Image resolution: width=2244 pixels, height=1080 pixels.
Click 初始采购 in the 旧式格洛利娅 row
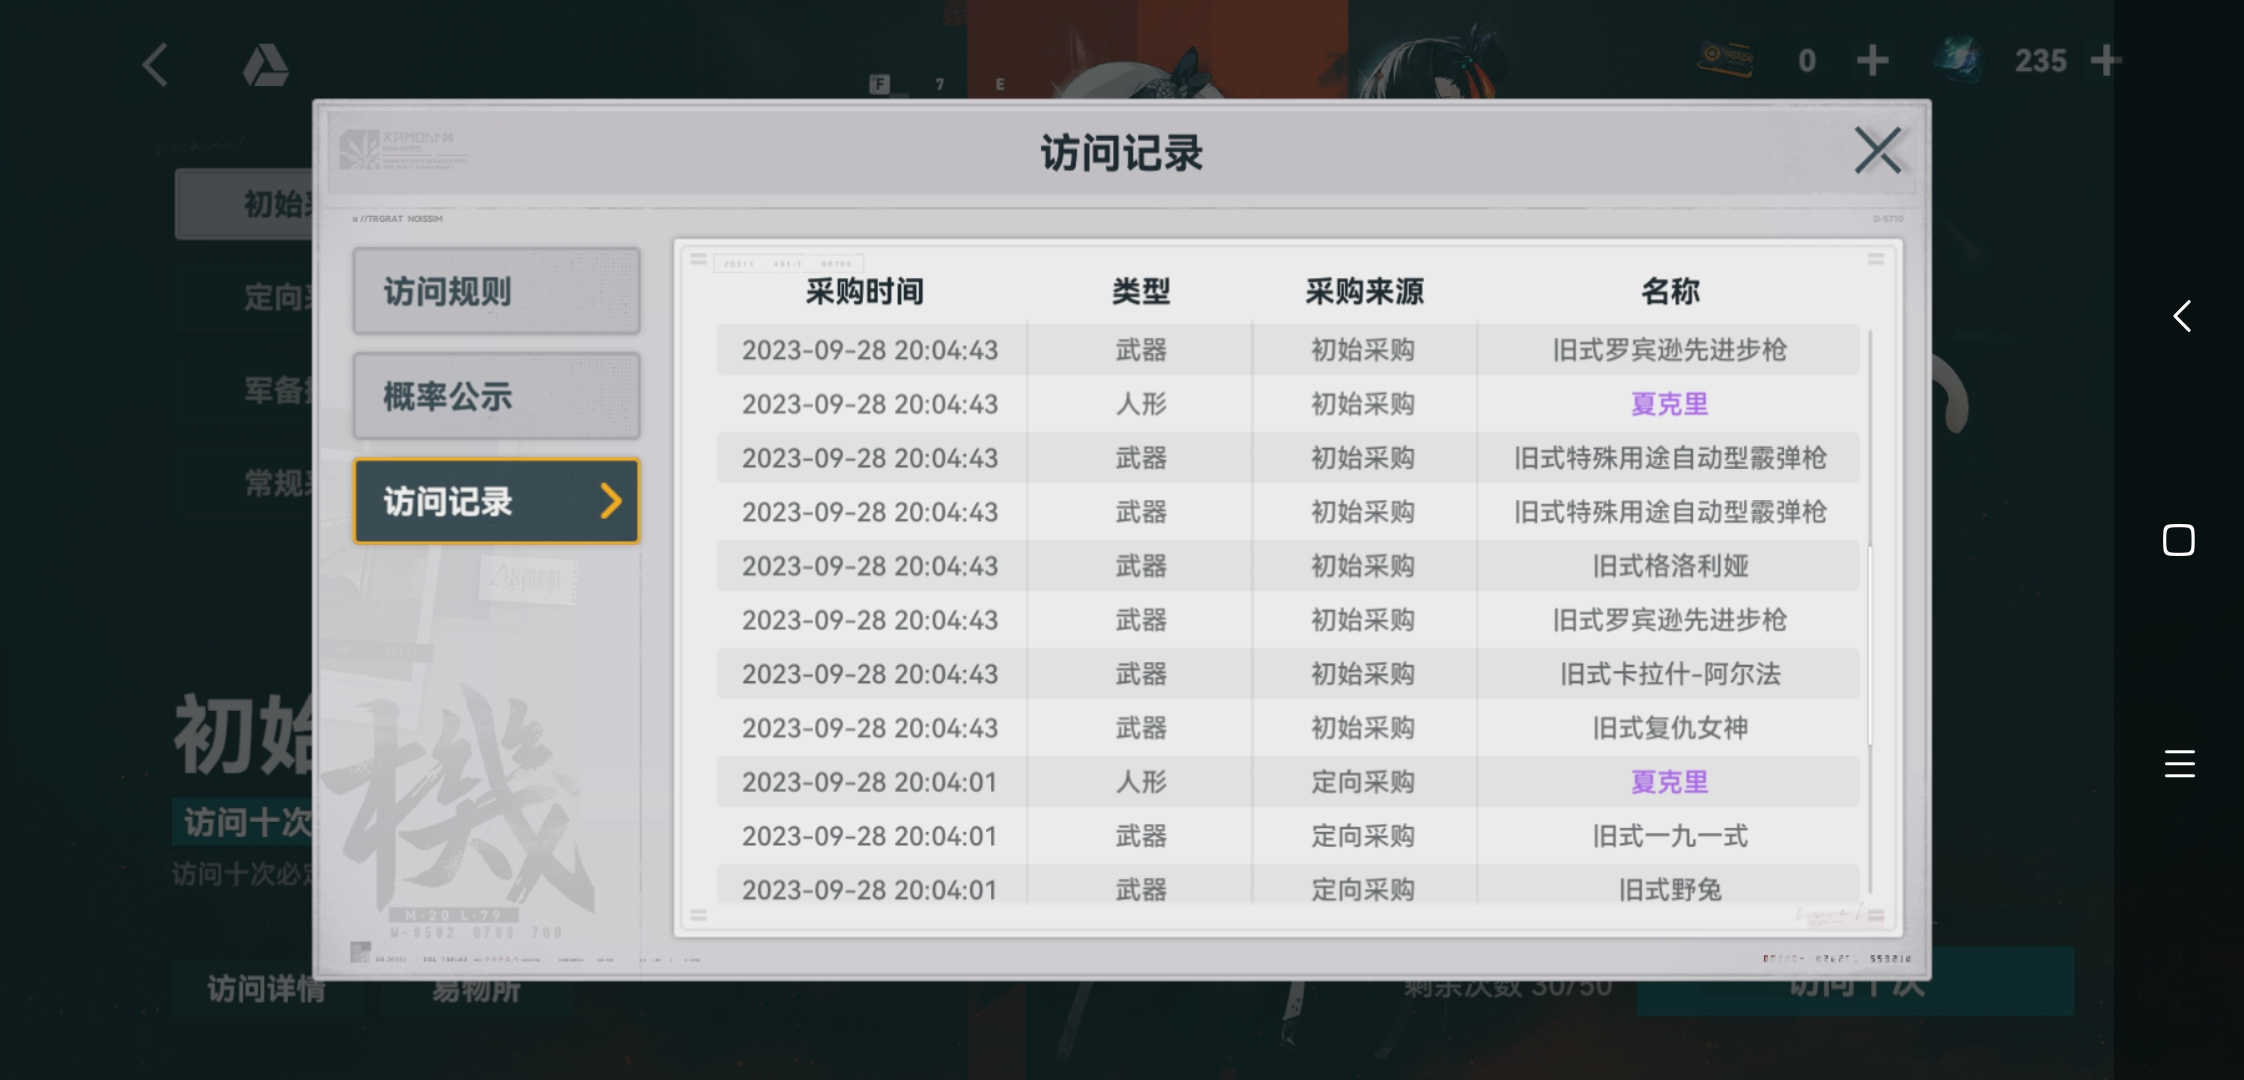[x=1363, y=566]
